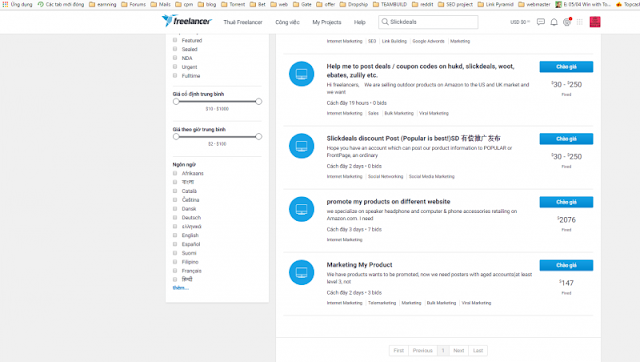Click project icon beside 'Help me to post deals'
The width and height of the screenshot is (640, 362).
[301, 74]
